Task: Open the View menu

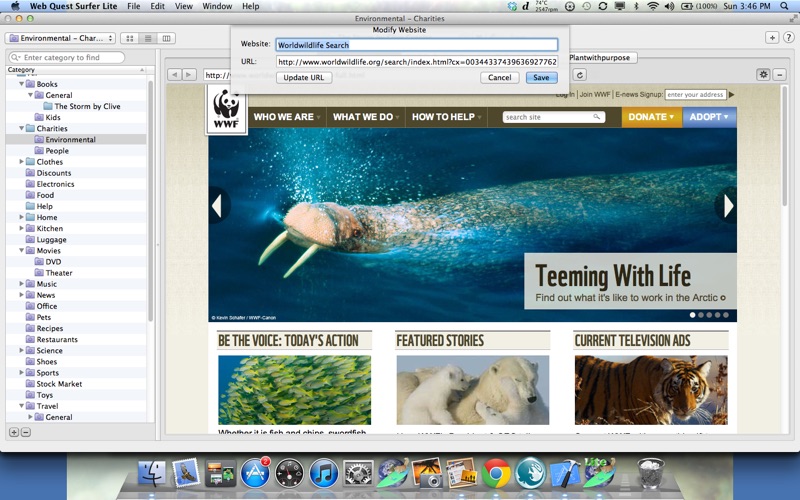Action: [184, 6]
